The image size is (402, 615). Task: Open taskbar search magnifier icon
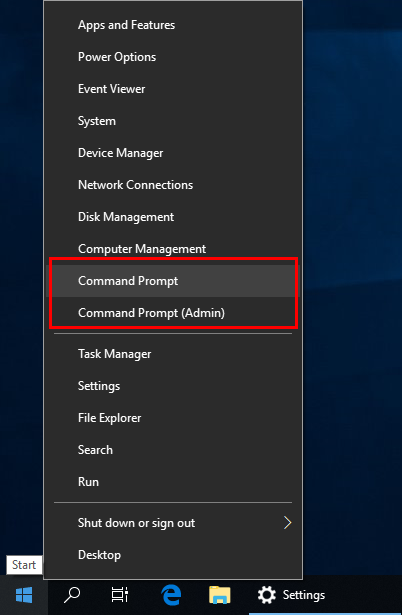72,595
